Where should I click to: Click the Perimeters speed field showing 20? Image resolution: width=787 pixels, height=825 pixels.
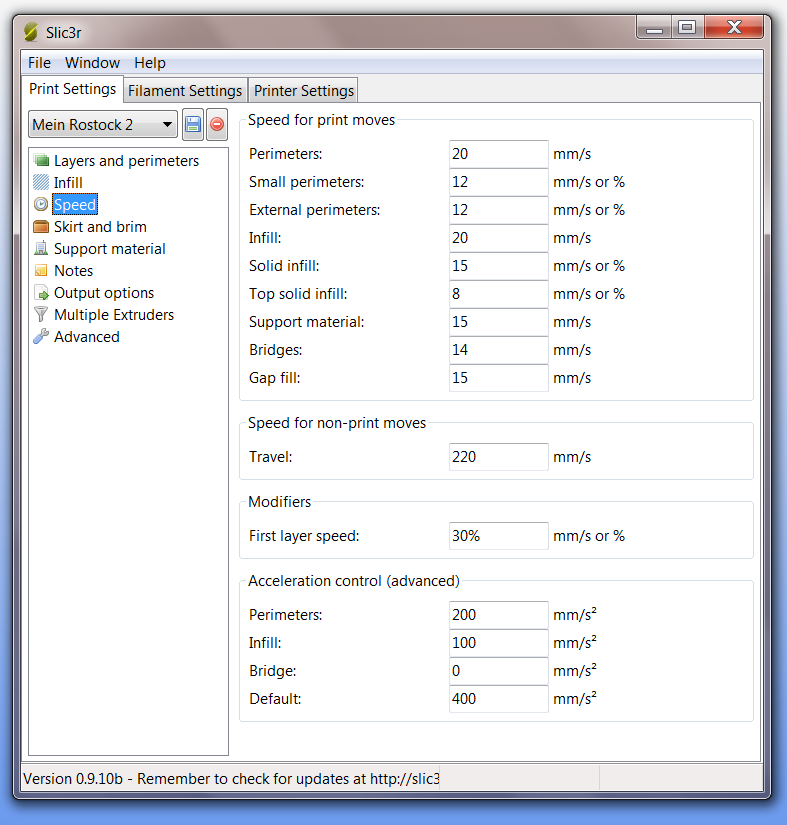click(499, 154)
